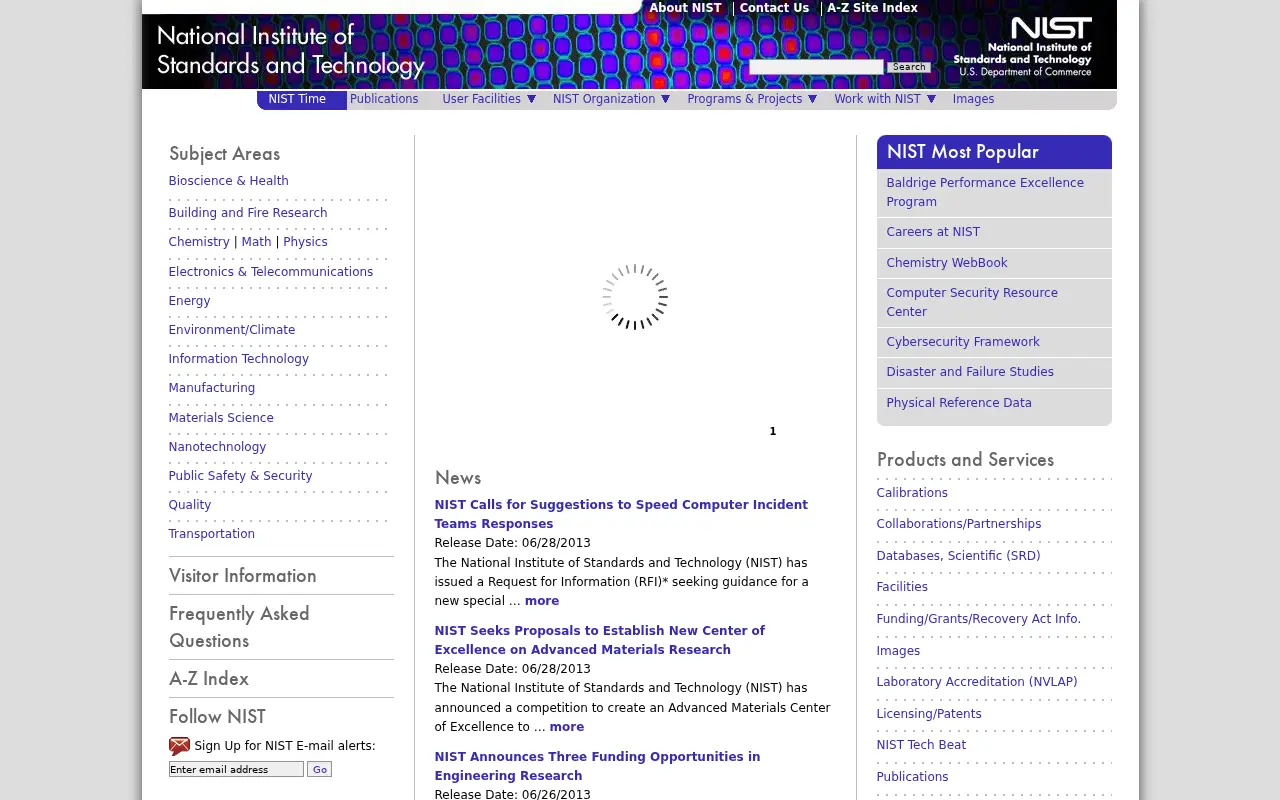Open the Publications menu item
Image resolution: width=1280 pixels, height=800 pixels.
click(x=384, y=99)
